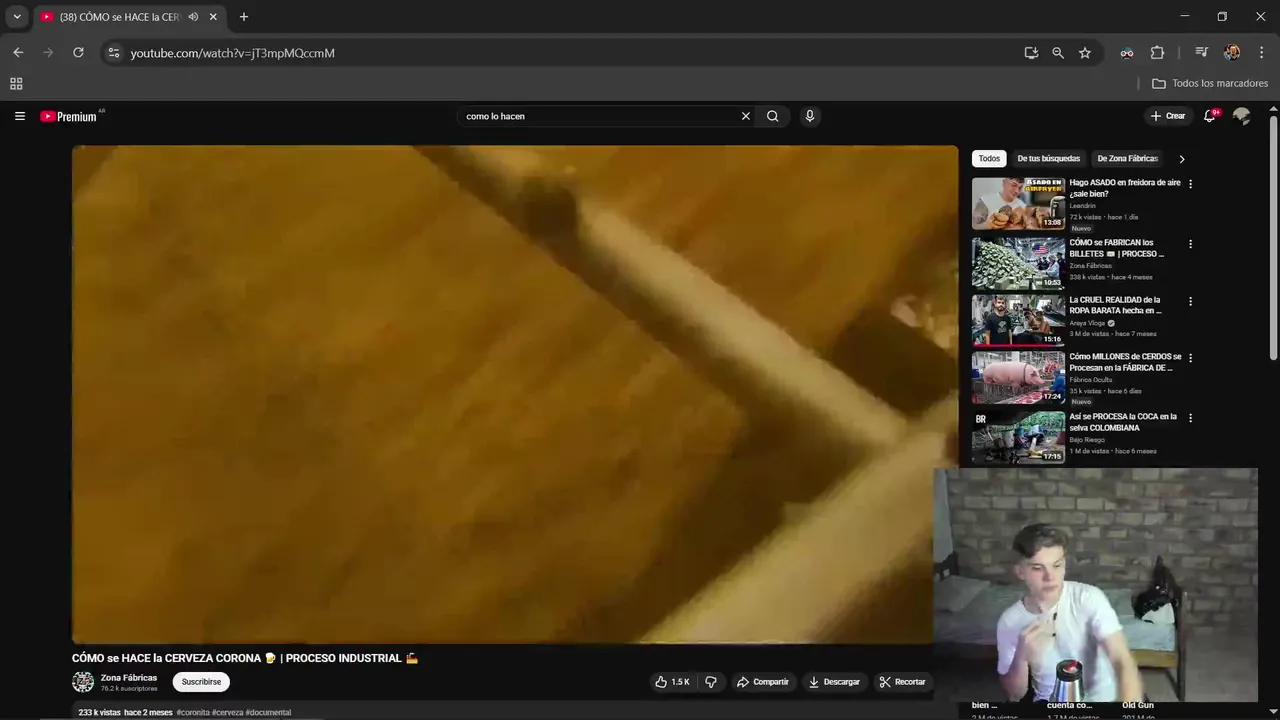The height and width of the screenshot is (720, 1280).
Task: Show more filter chips with right arrow
Action: click(1182, 159)
